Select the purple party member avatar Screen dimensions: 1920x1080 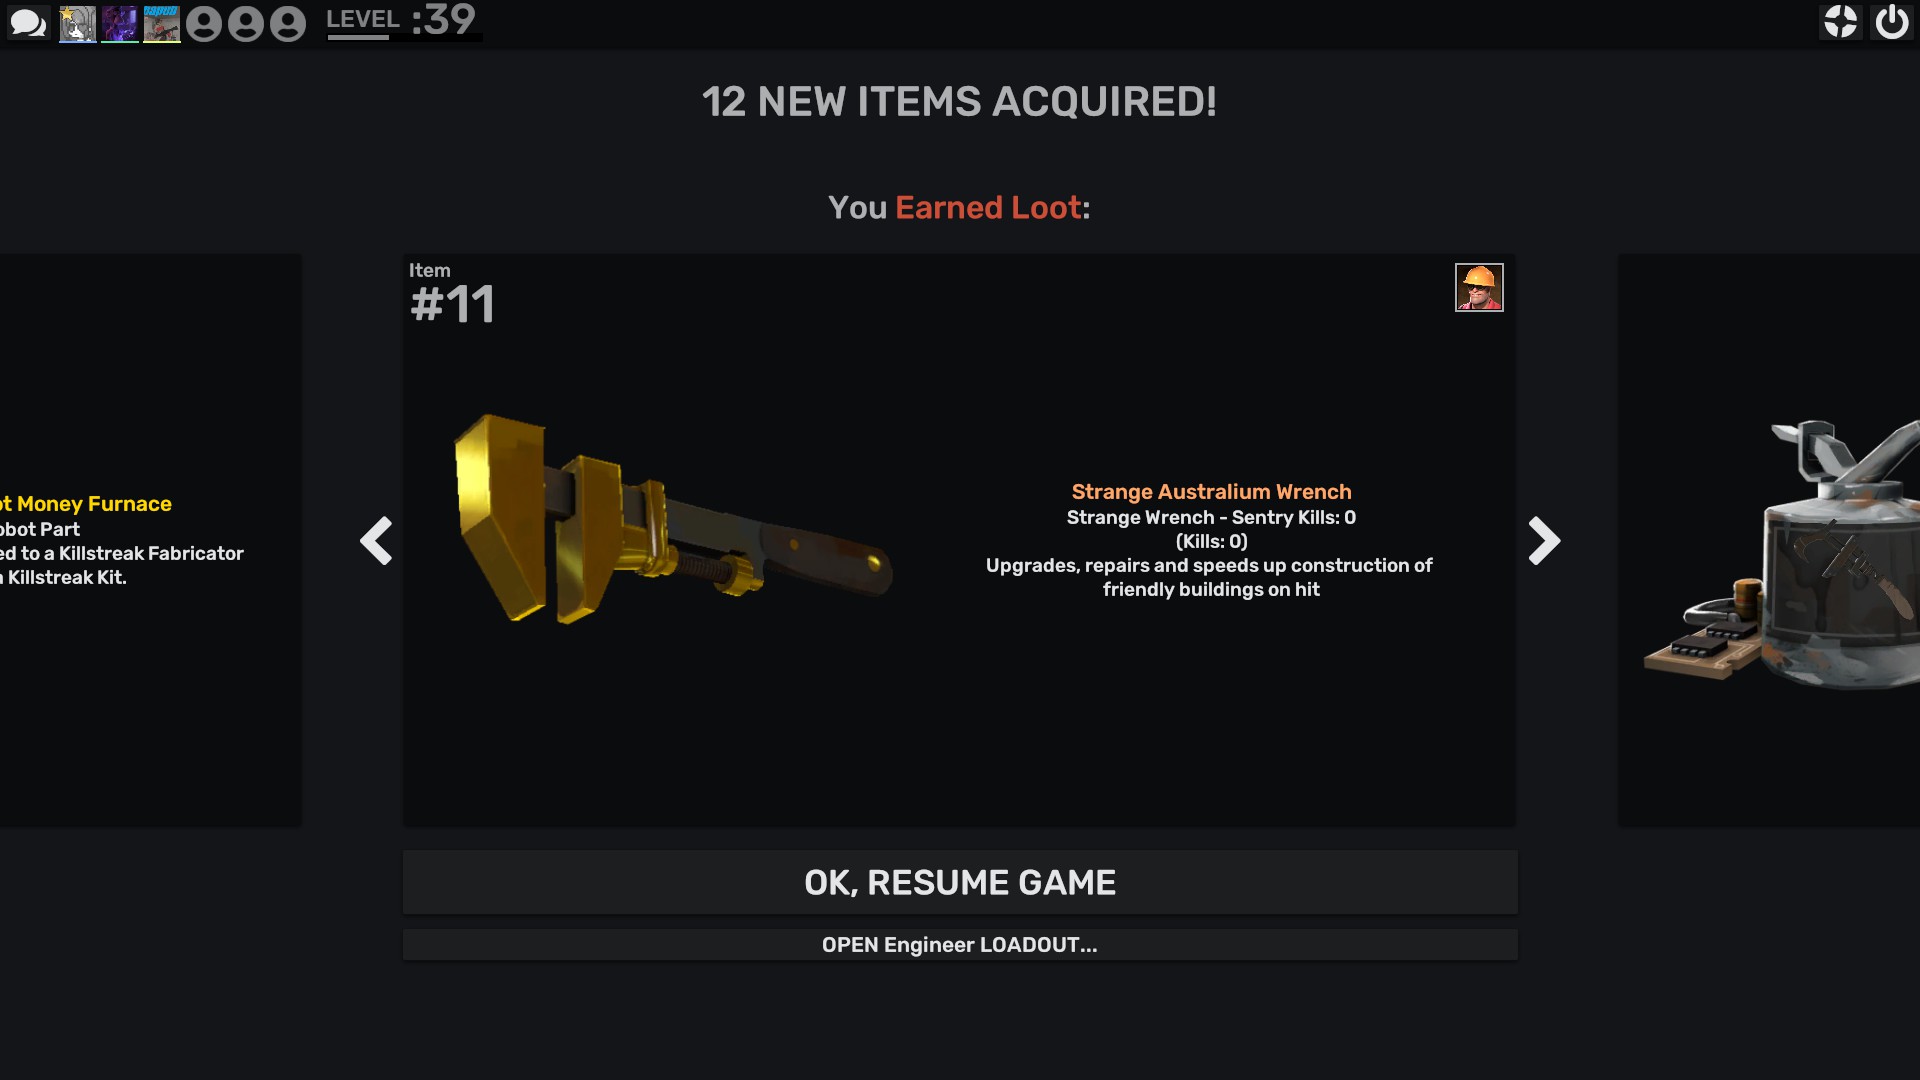pyautogui.click(x=120, y=24)
